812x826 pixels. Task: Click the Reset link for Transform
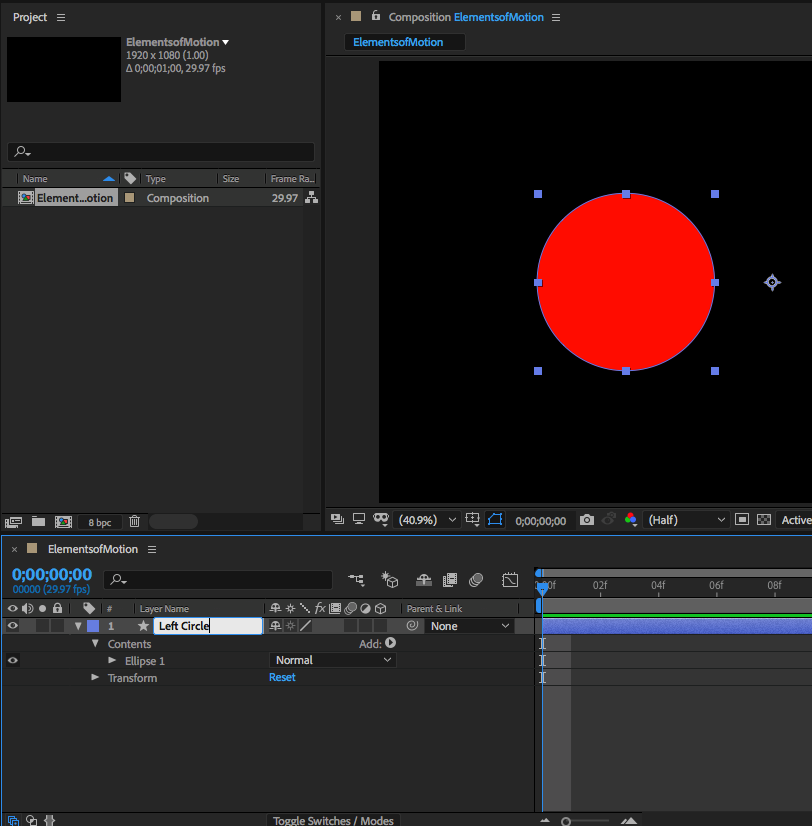[x=282, y=677]
